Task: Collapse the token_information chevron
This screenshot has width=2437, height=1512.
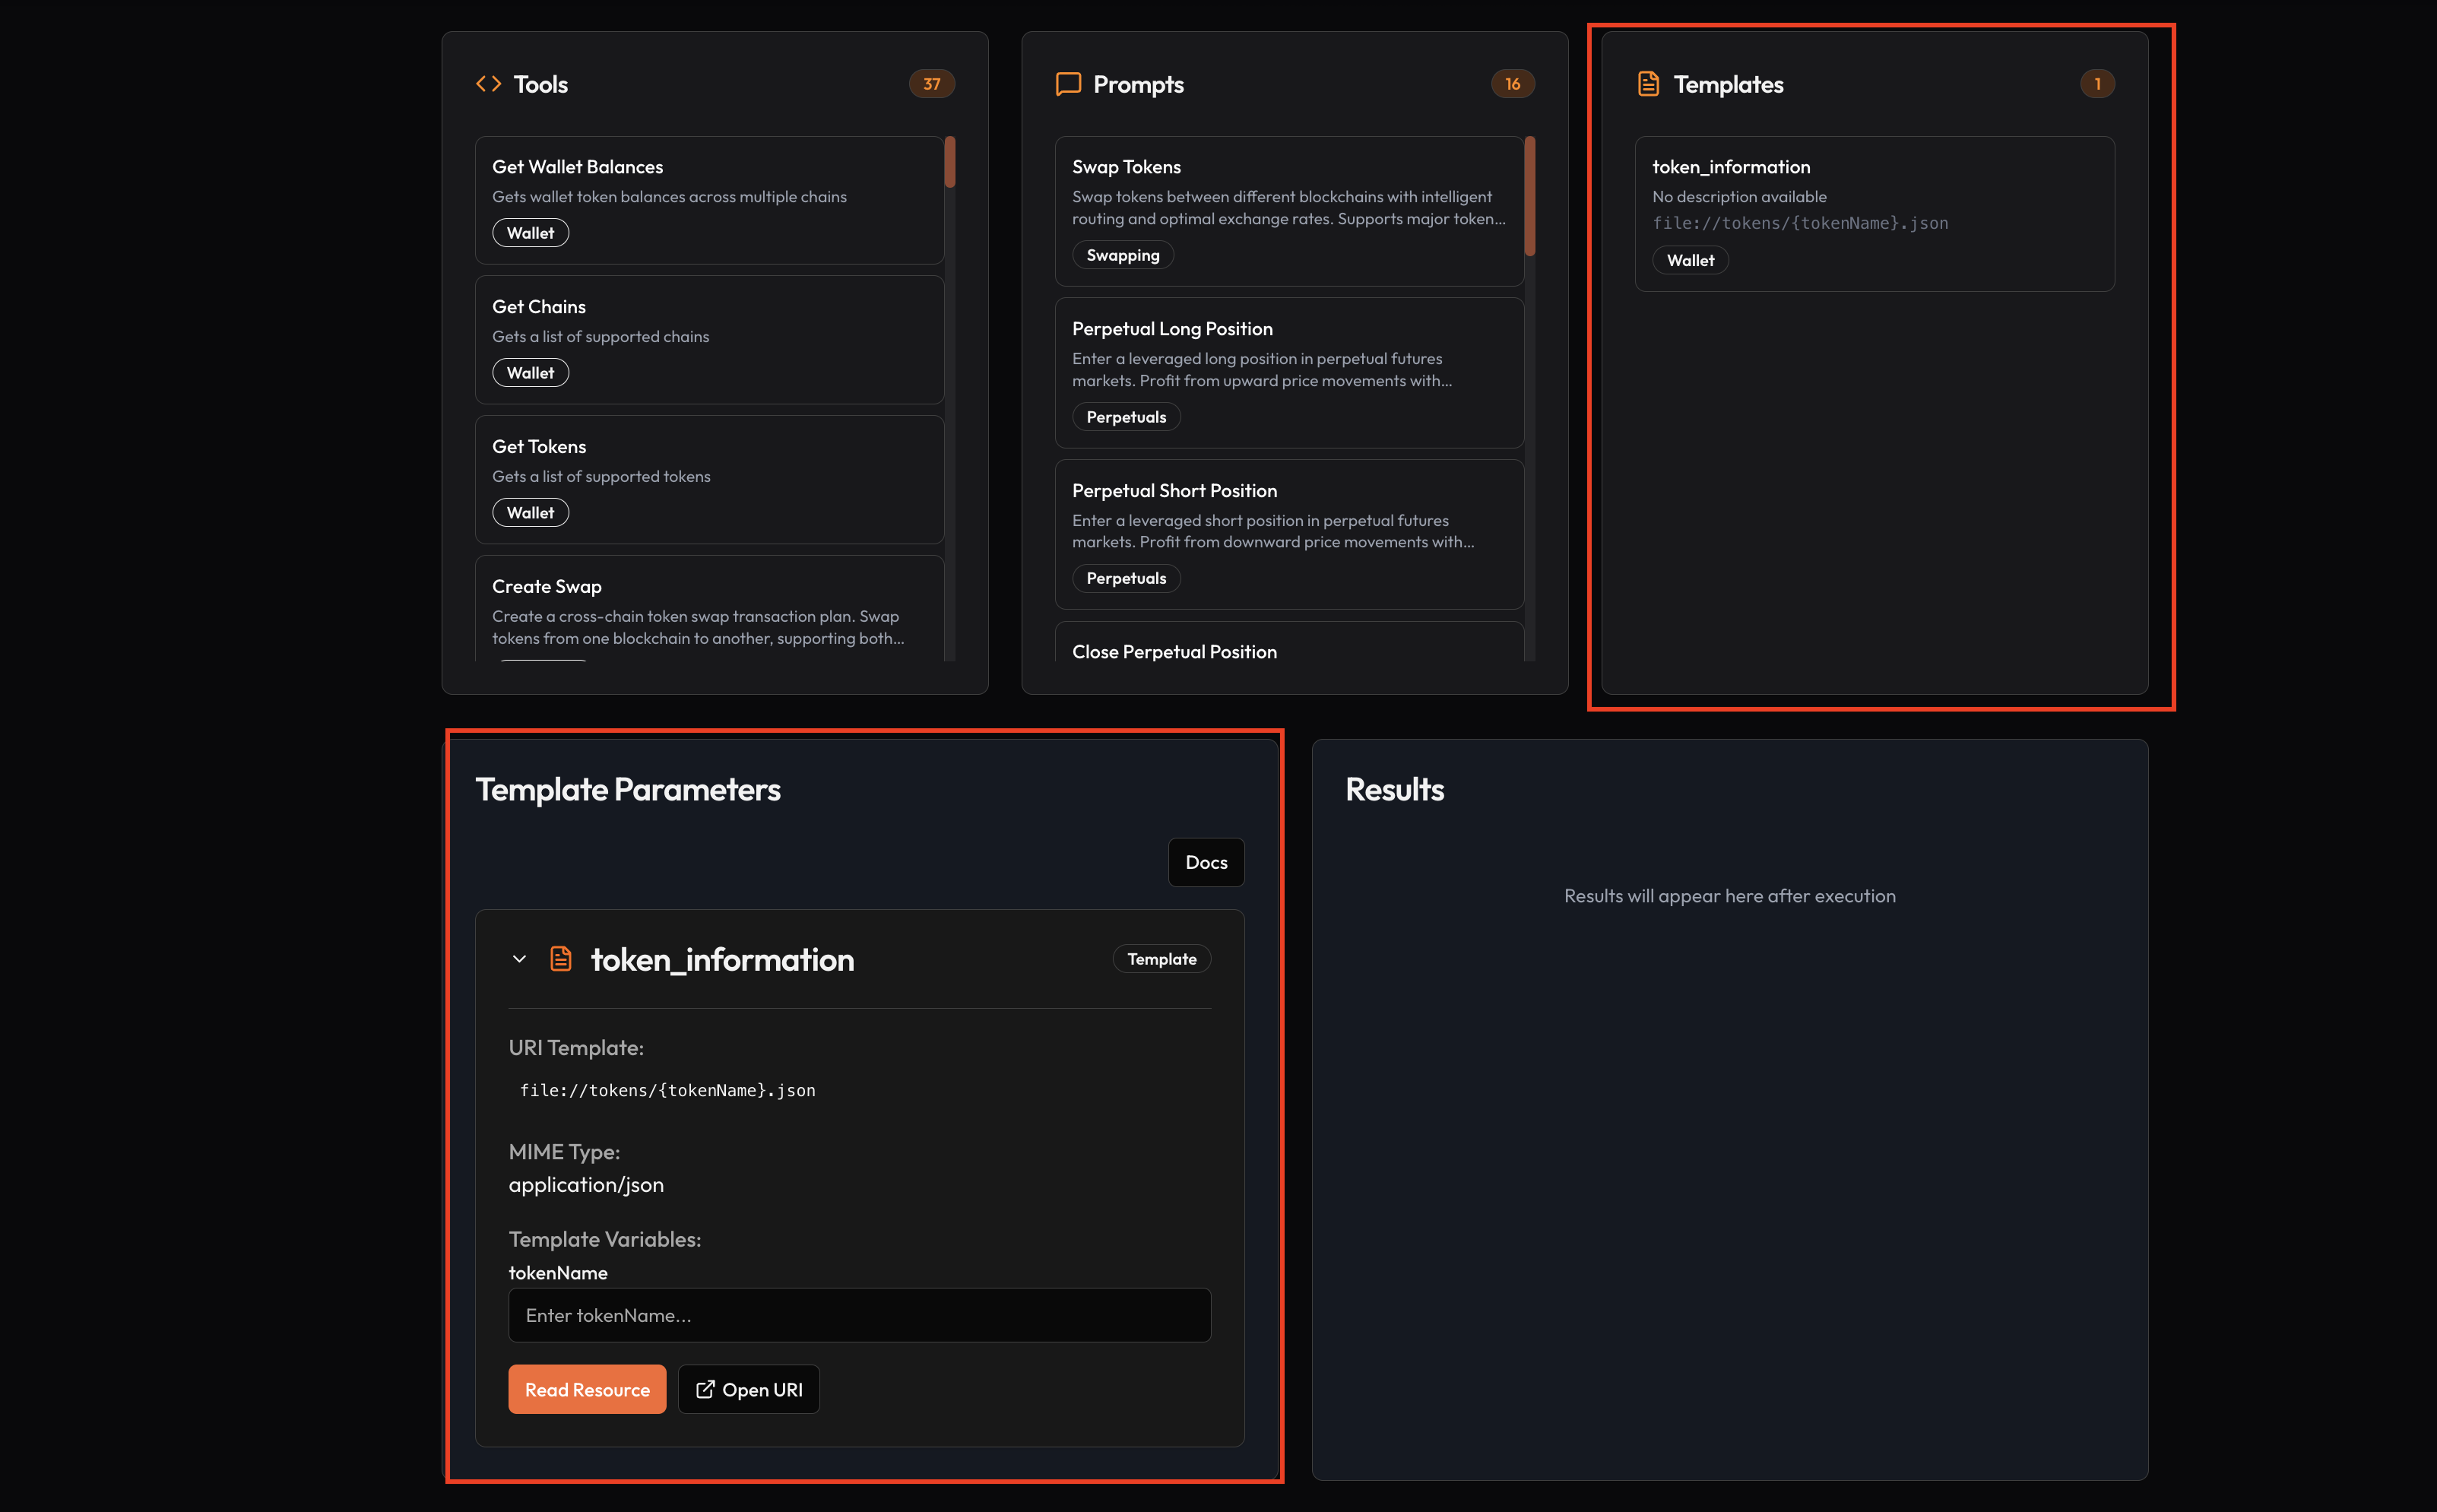Action: tap(519, 959)
